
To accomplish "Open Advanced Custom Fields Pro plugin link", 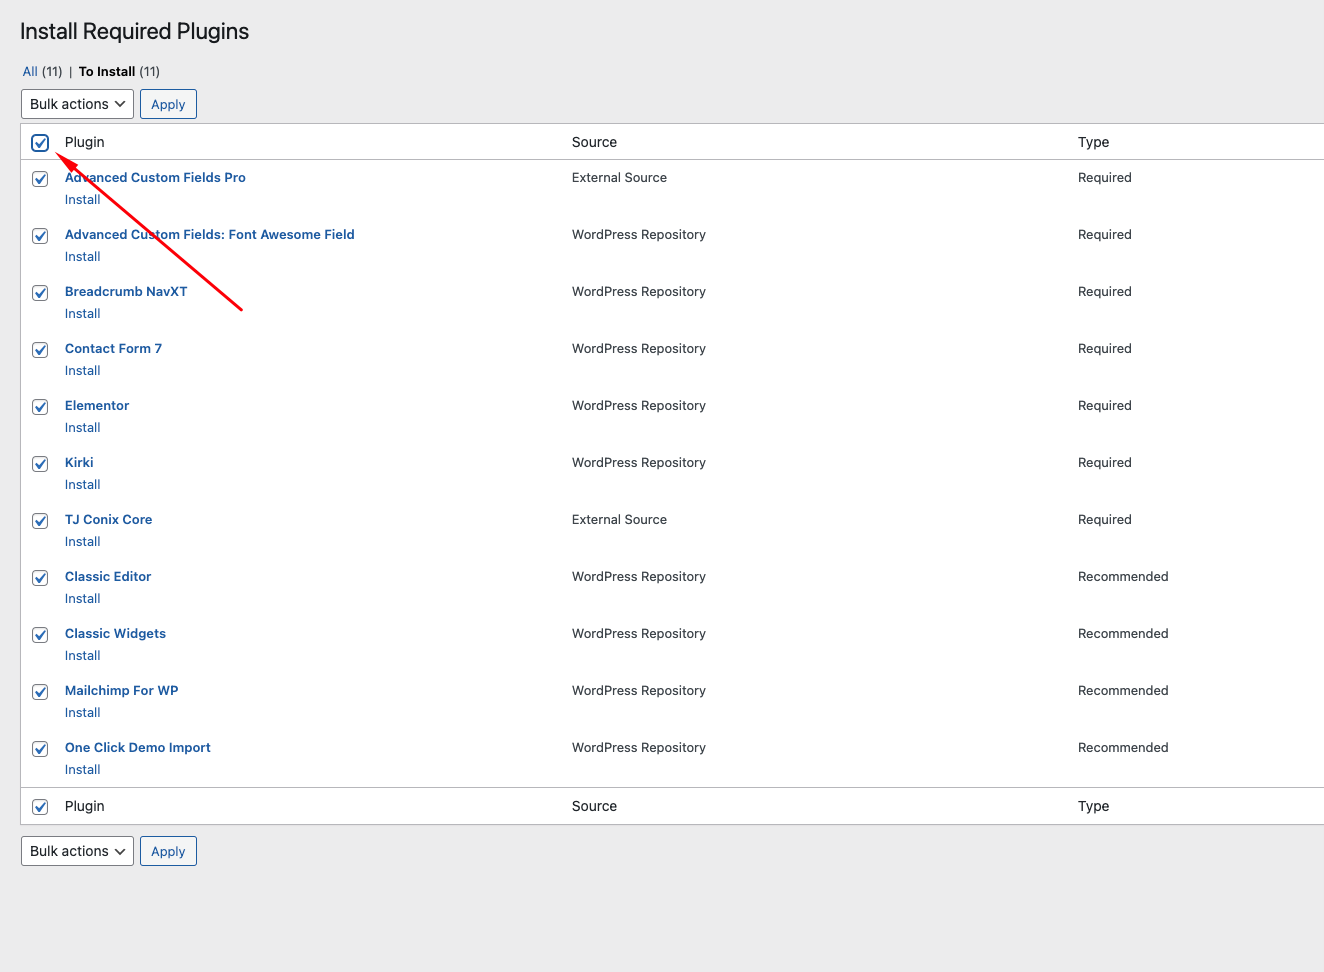I will [155, 177].
